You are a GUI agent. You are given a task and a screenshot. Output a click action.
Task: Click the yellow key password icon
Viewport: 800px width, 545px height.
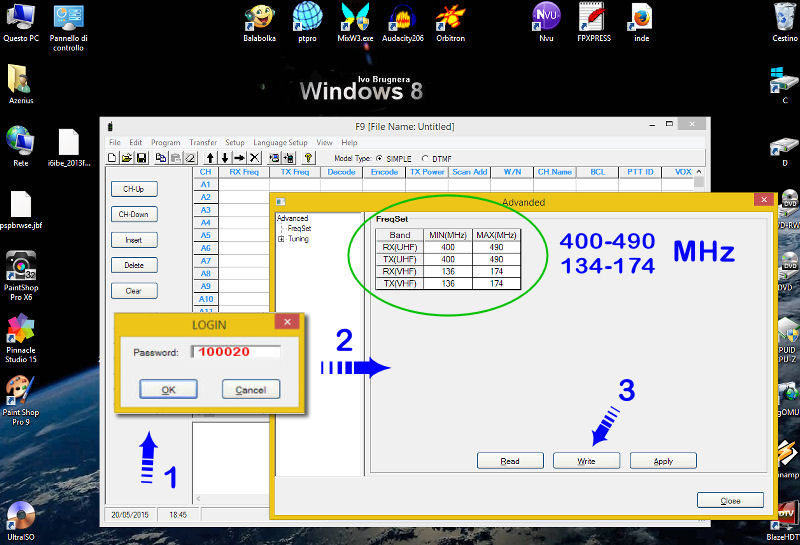pyautogui.click(x=308, y=158)
